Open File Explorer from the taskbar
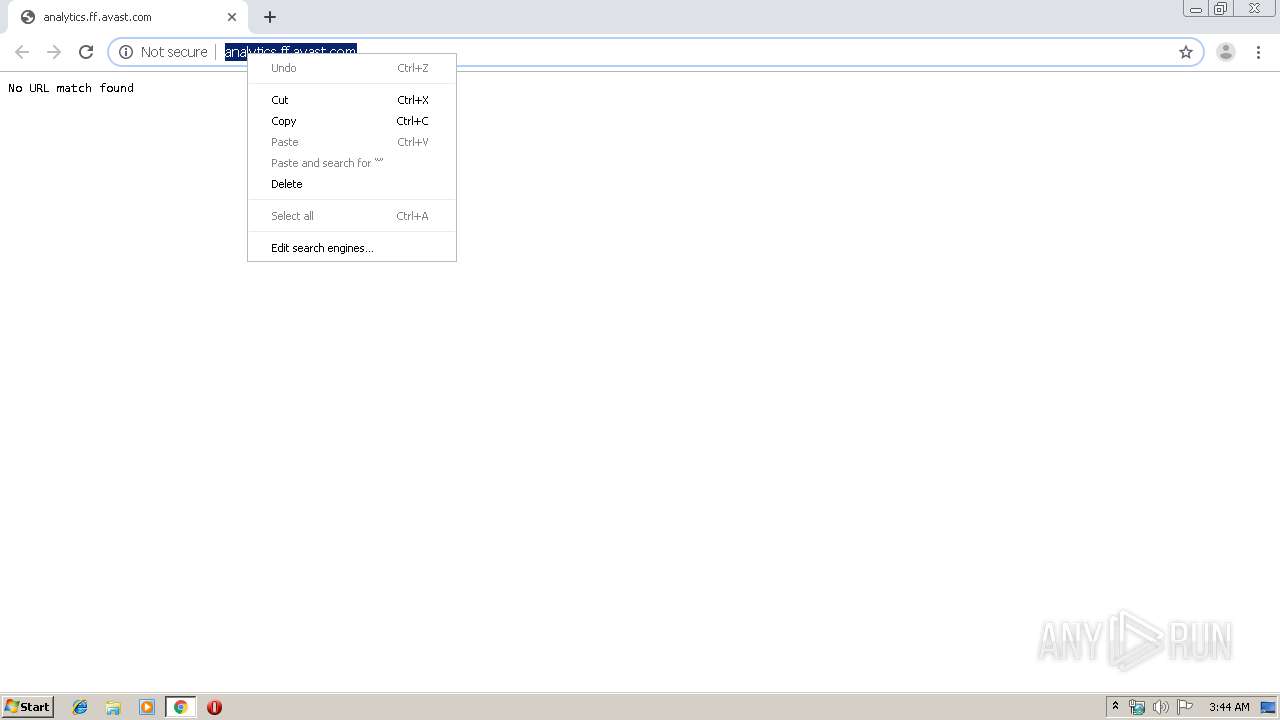Screen dimensions: 1280x720 pos(113,707)
